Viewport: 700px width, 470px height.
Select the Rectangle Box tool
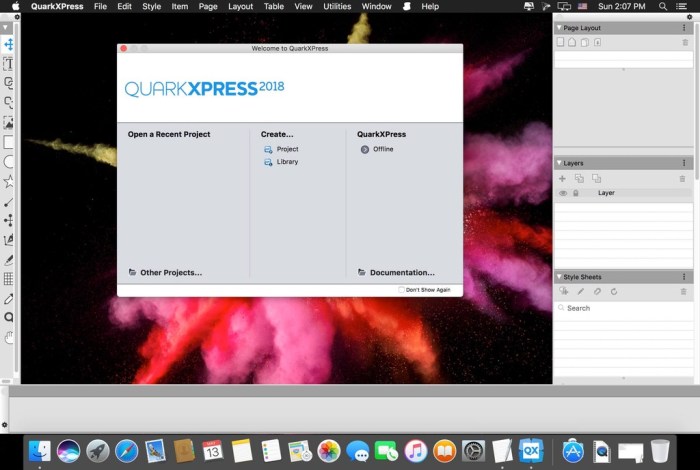(8, 142)
